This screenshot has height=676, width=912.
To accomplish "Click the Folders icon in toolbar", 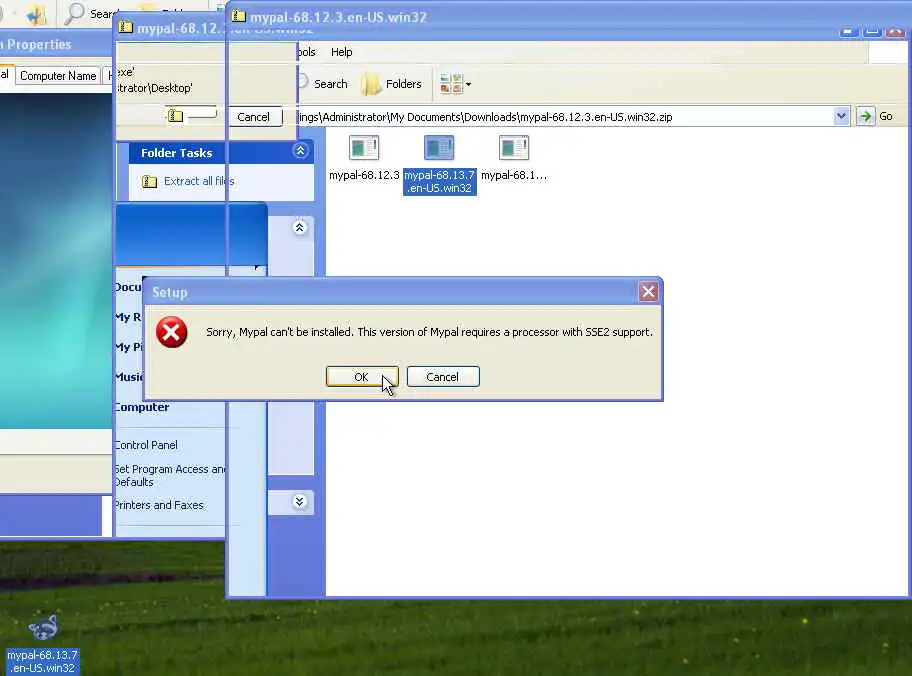I will [370, 84].
